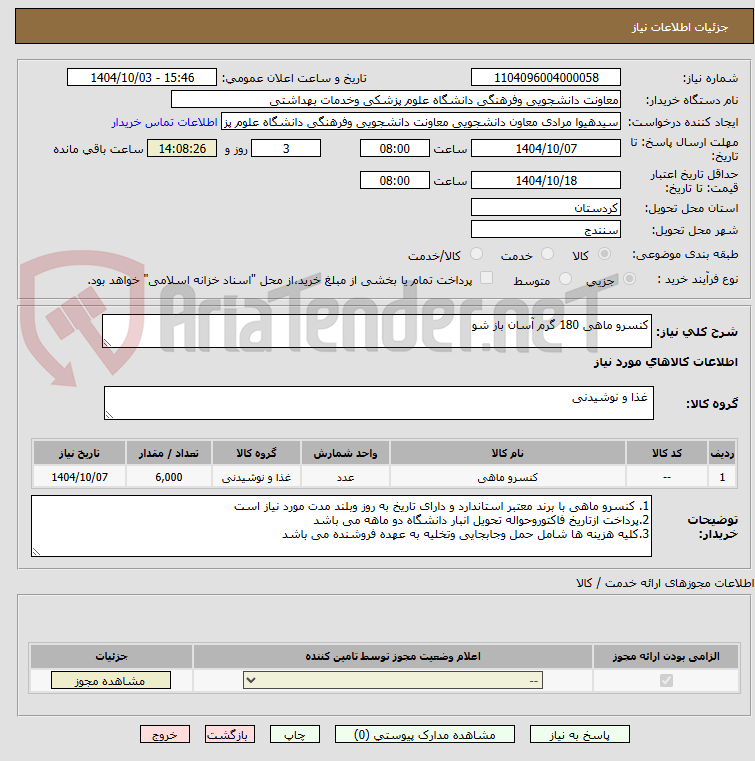
Task: Click the خروج exit button
Action: (164, 734)
